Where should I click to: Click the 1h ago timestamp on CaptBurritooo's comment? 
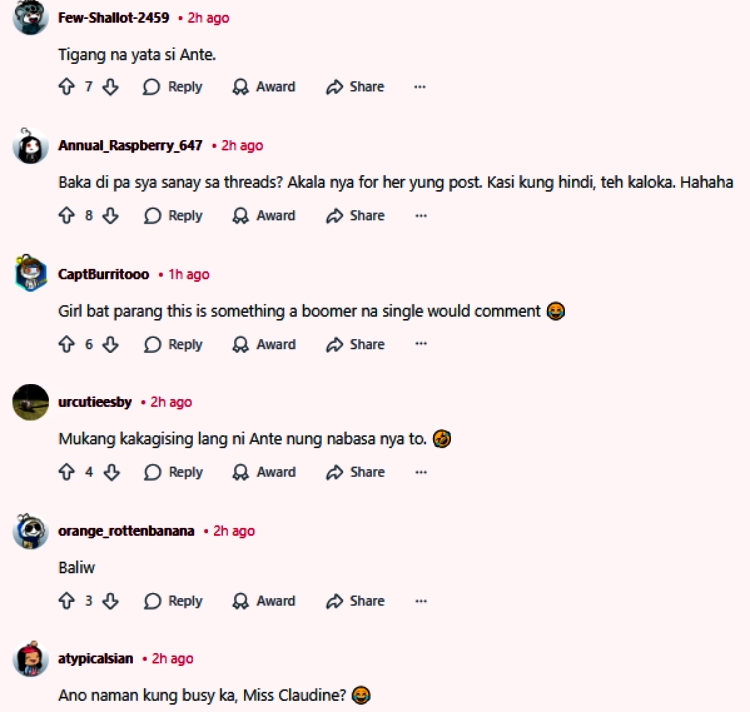coord(188,274)
